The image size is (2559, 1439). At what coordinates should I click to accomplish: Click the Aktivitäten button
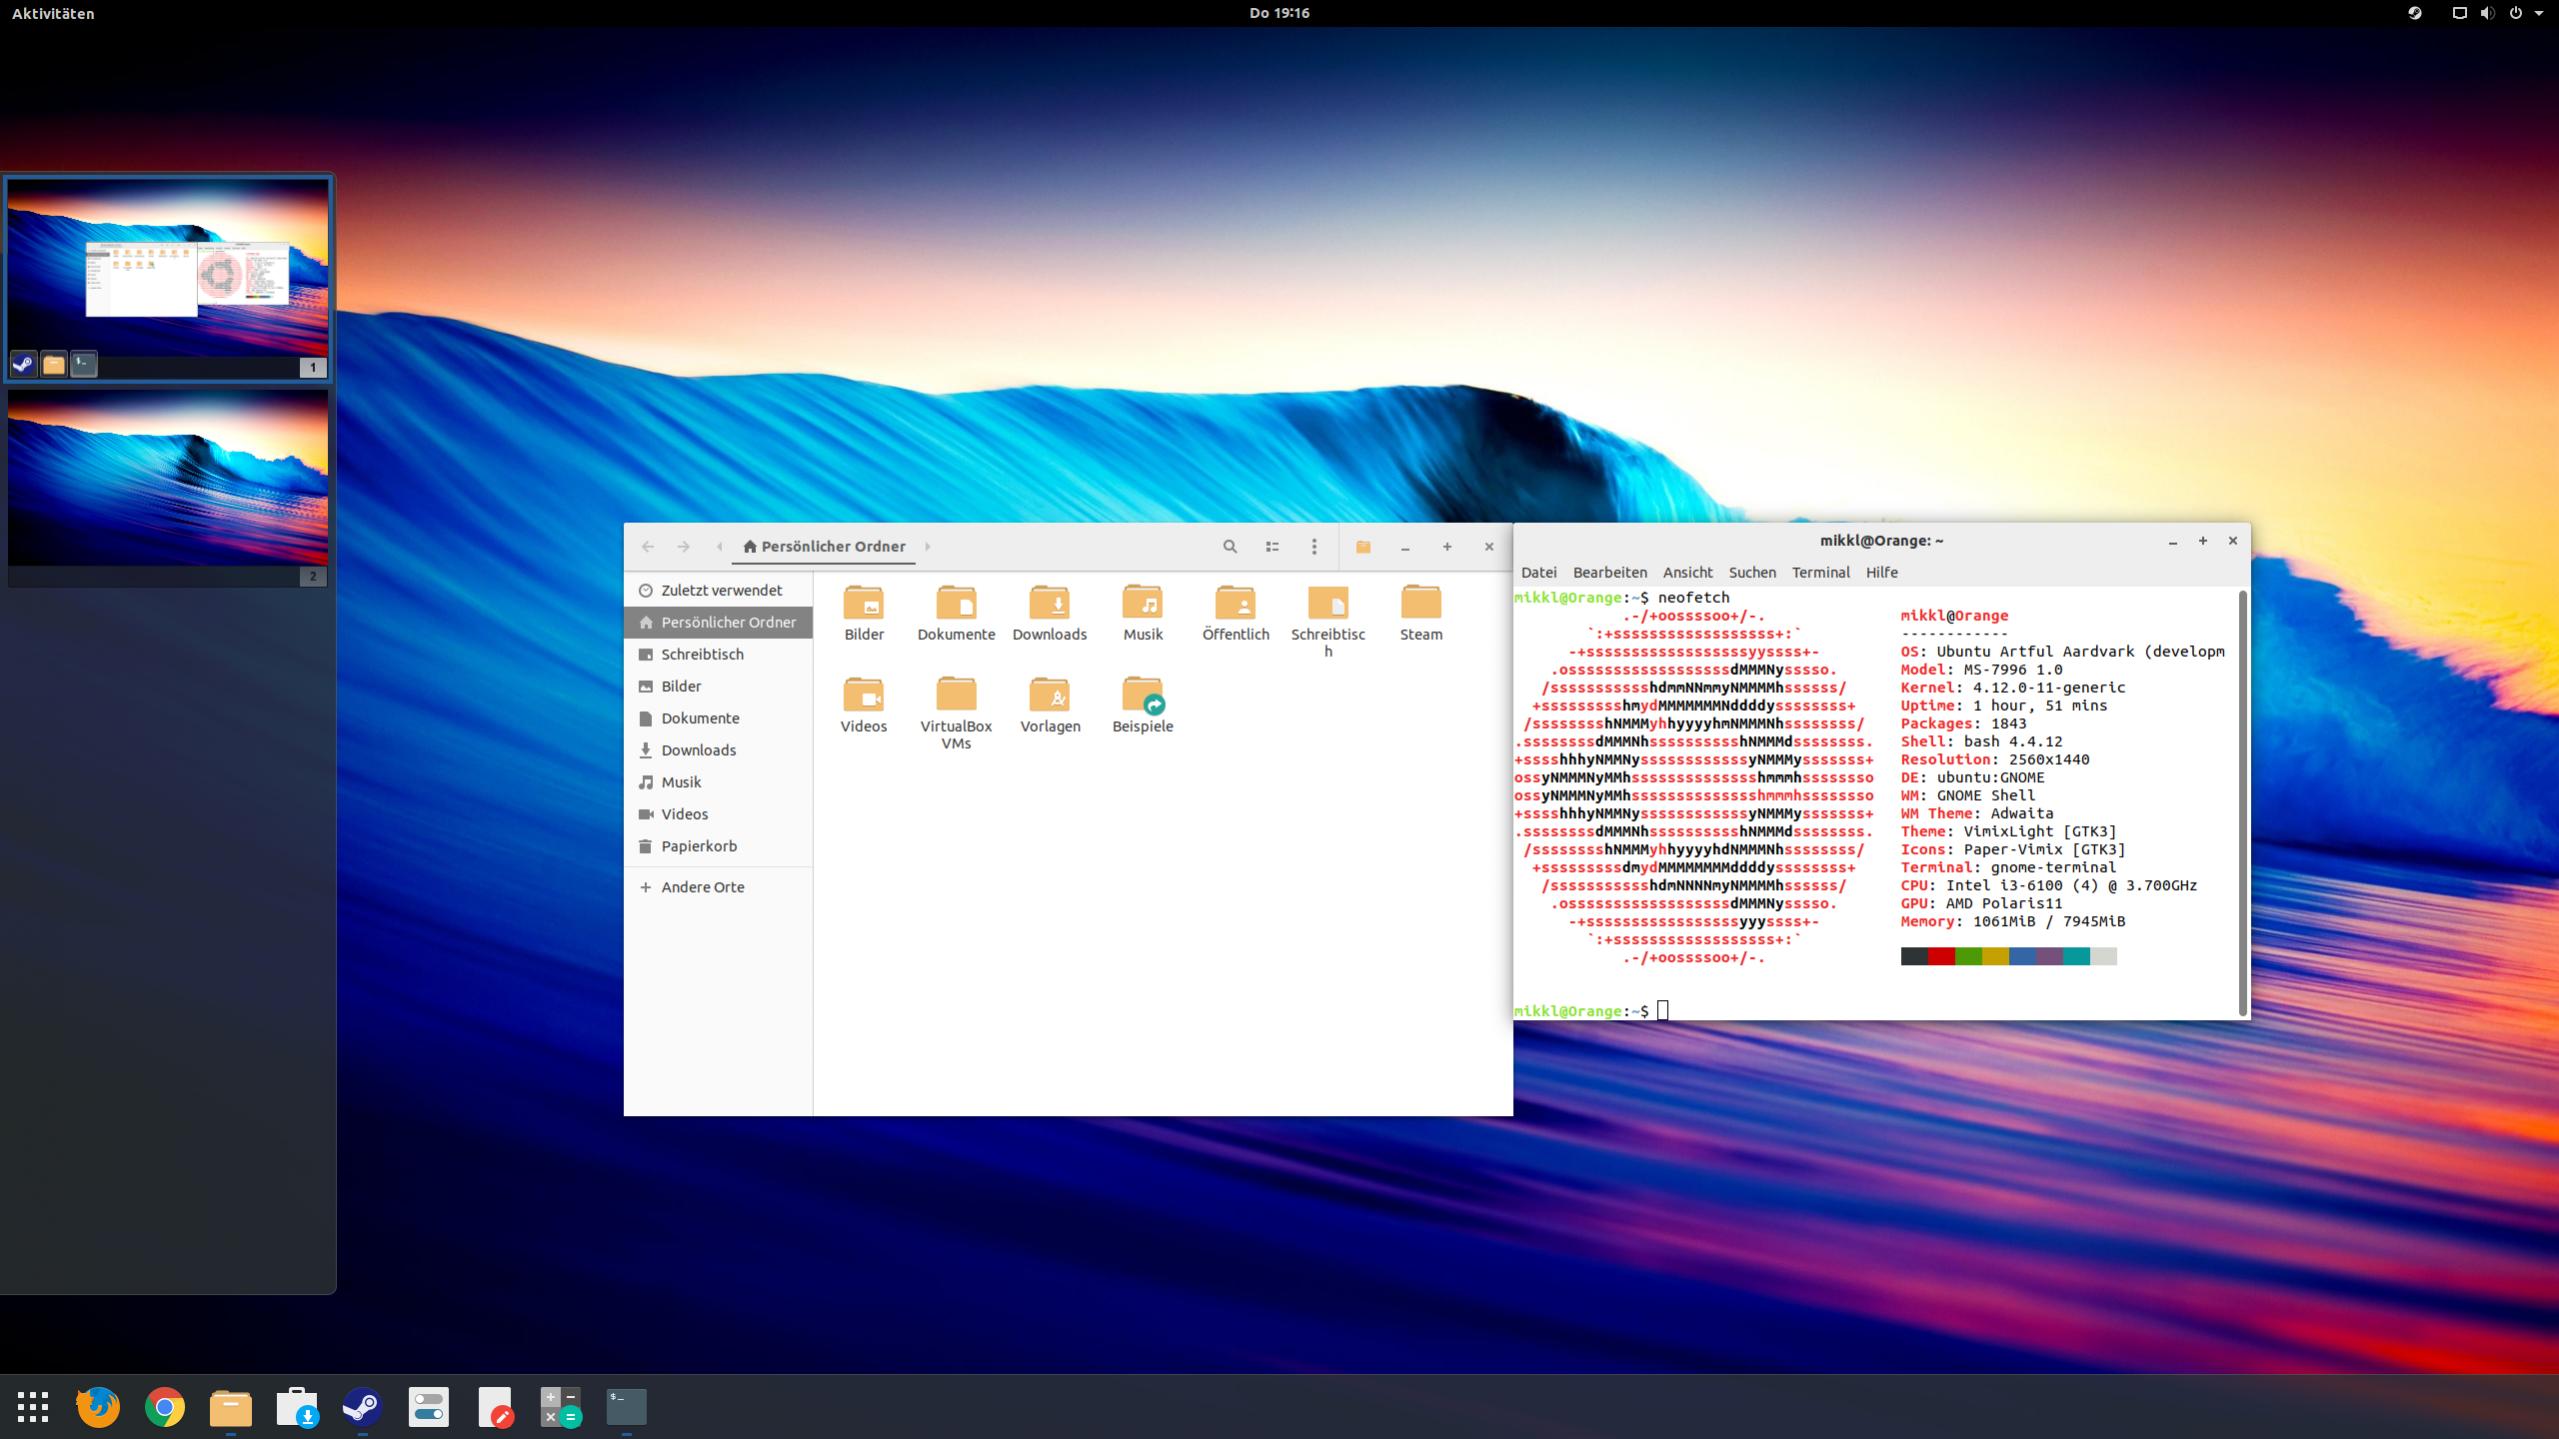pyautogui.click(x=53, y=13)
